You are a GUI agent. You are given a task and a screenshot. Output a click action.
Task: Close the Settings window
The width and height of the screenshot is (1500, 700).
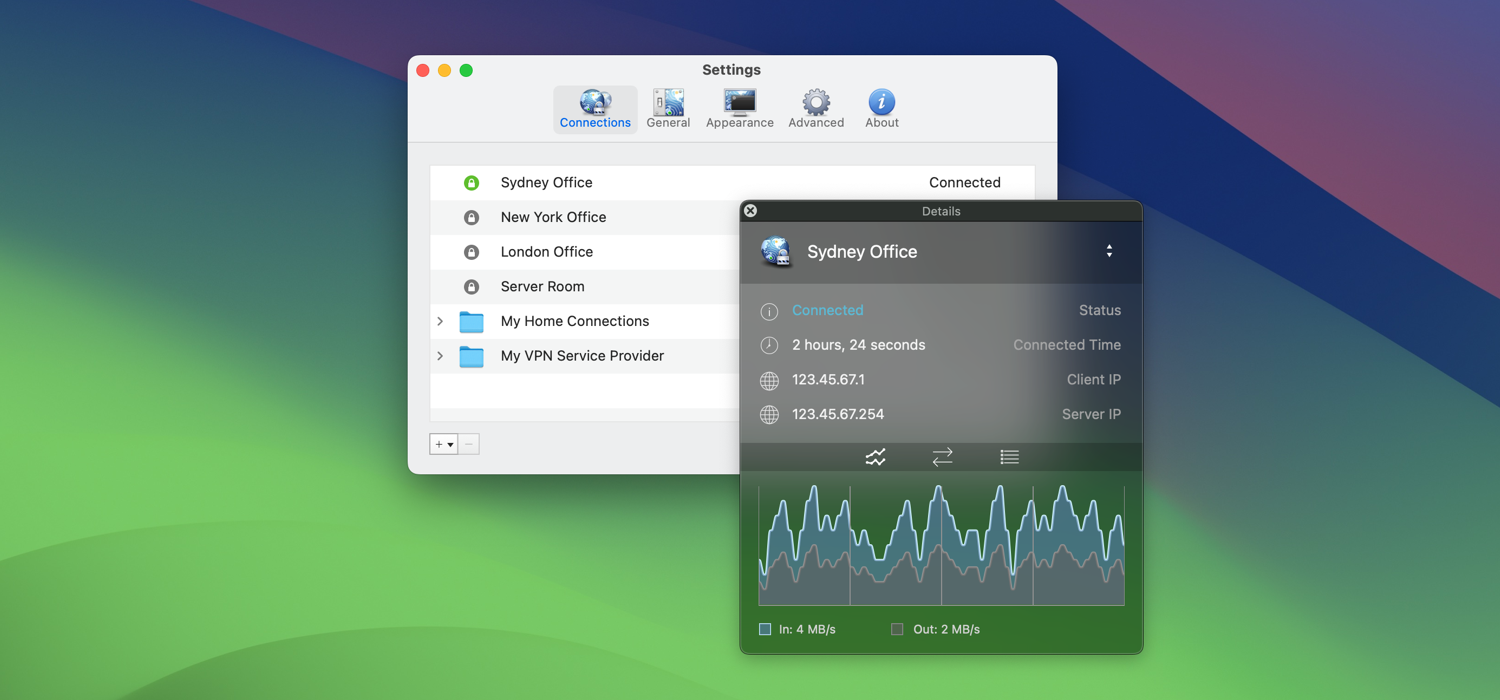pyautogui.click(x=423, y=70)
